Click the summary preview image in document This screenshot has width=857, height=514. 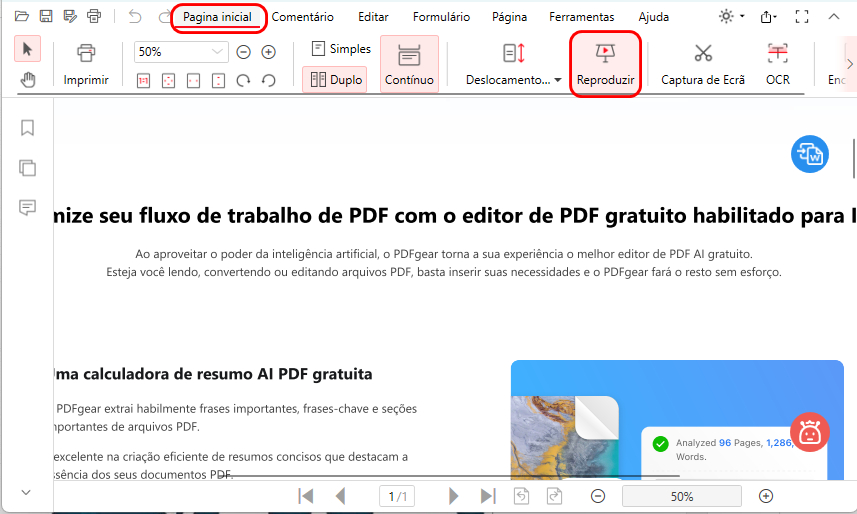click(677, 420)
